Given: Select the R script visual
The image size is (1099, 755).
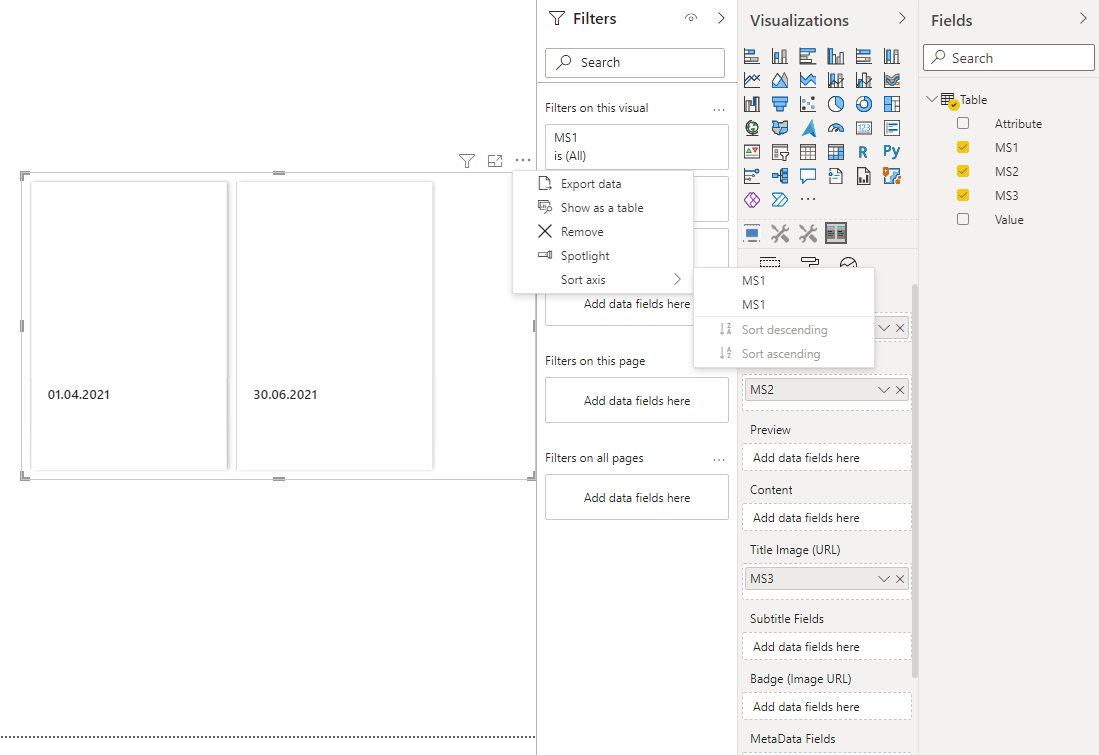Looking at the screenshot, I should pos(864,151).
